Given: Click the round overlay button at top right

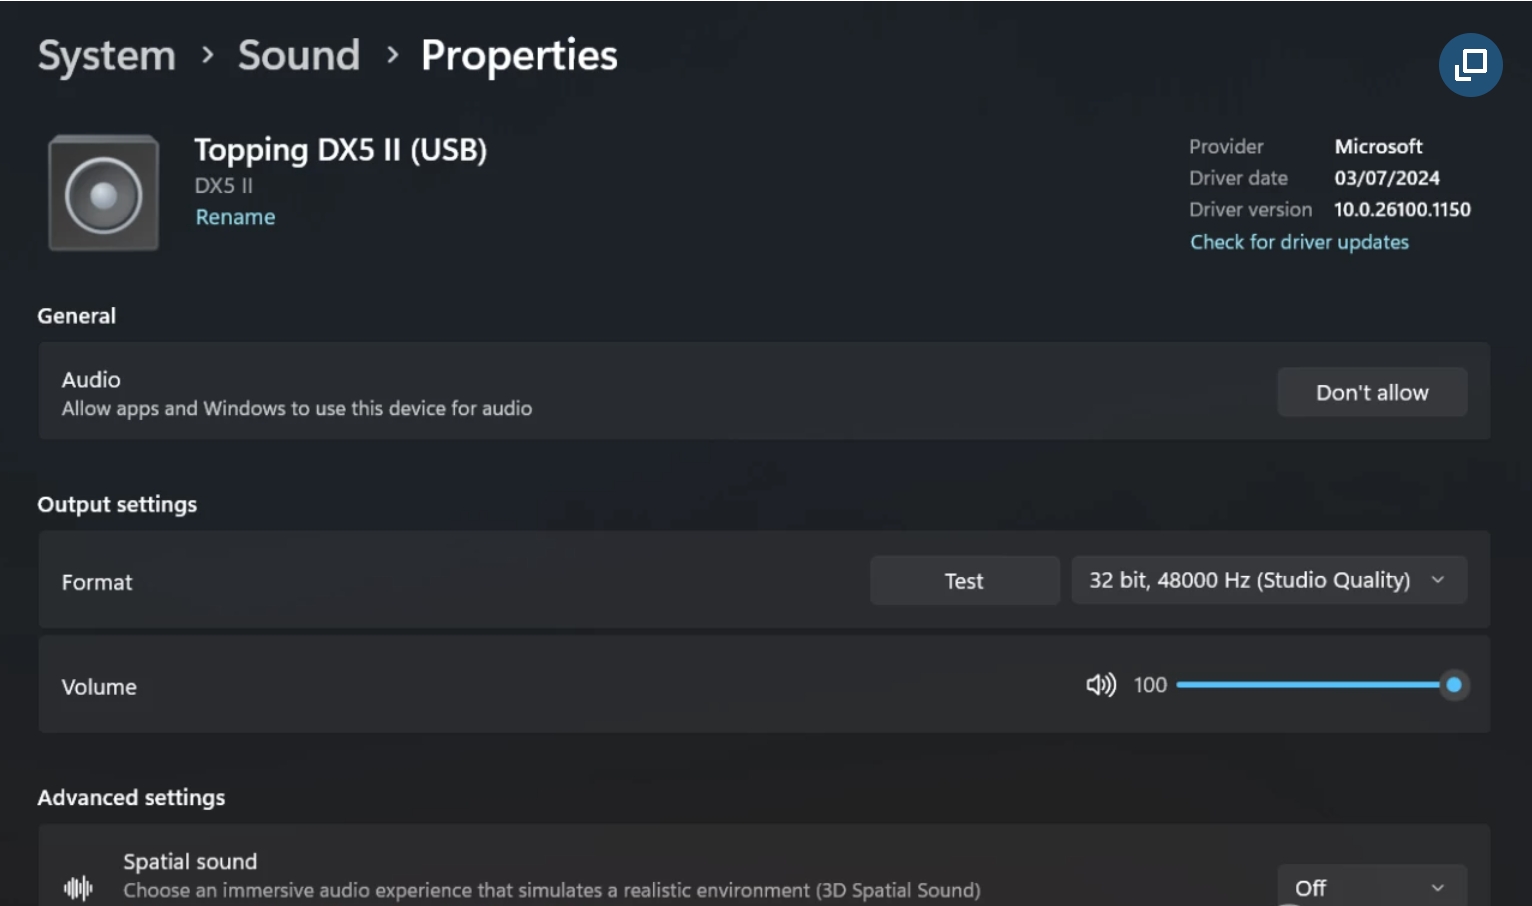Looking at the screenshot, I should [1470, 65].
